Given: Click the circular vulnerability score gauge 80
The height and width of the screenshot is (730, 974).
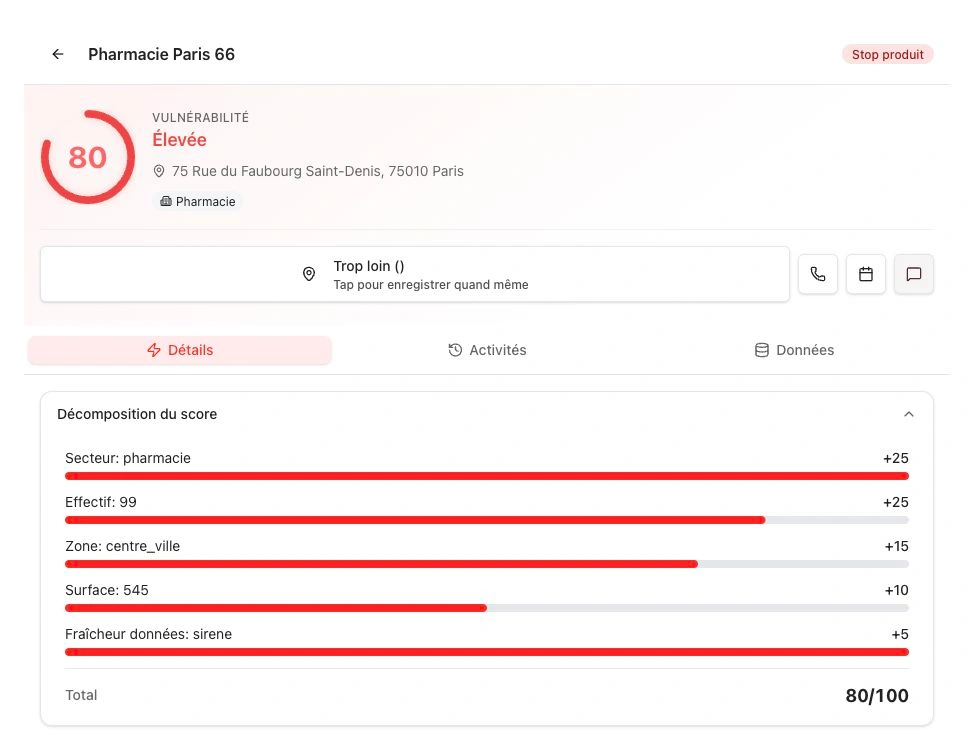Looking at the screenshot, I should pyautogui.click(x=88, y=157).
